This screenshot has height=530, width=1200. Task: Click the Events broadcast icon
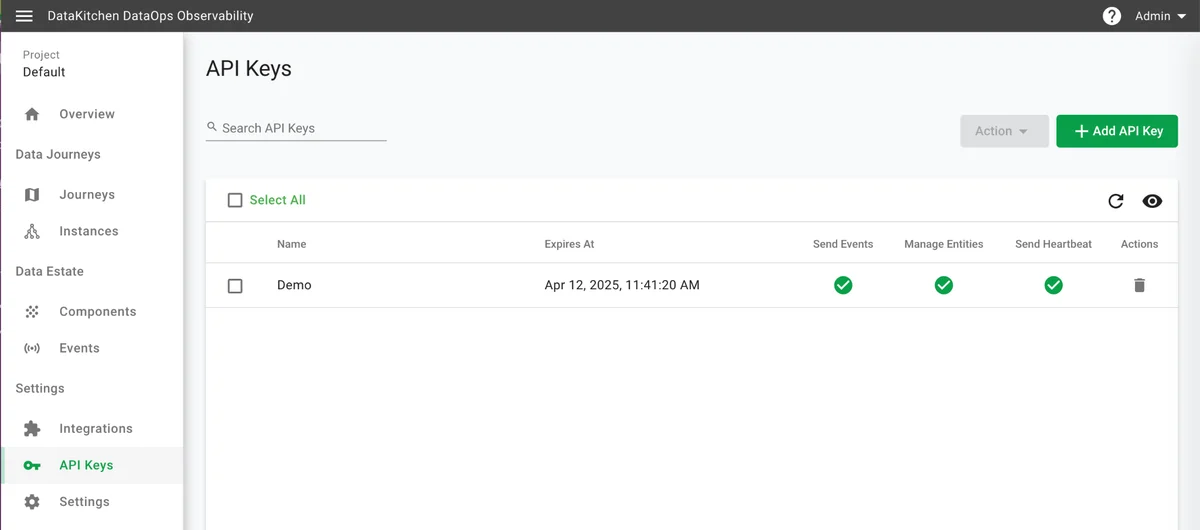click(x=32, y=348)
